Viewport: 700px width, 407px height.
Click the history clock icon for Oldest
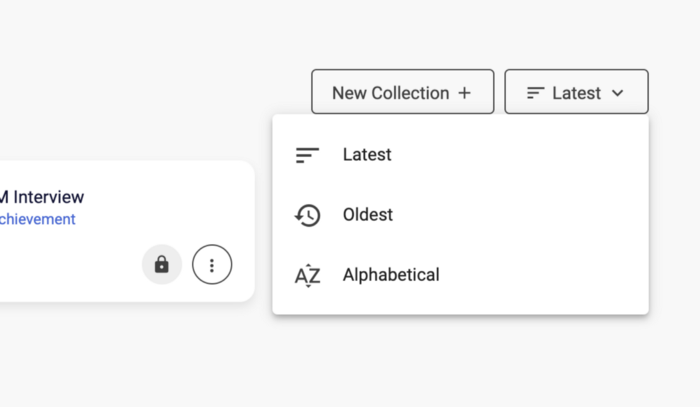pos(308,215)
